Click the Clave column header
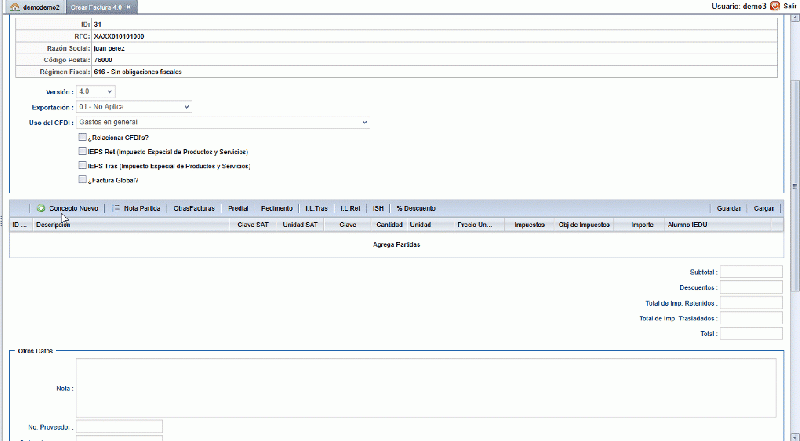Screen dimensions: 800x441 point(347,225)
